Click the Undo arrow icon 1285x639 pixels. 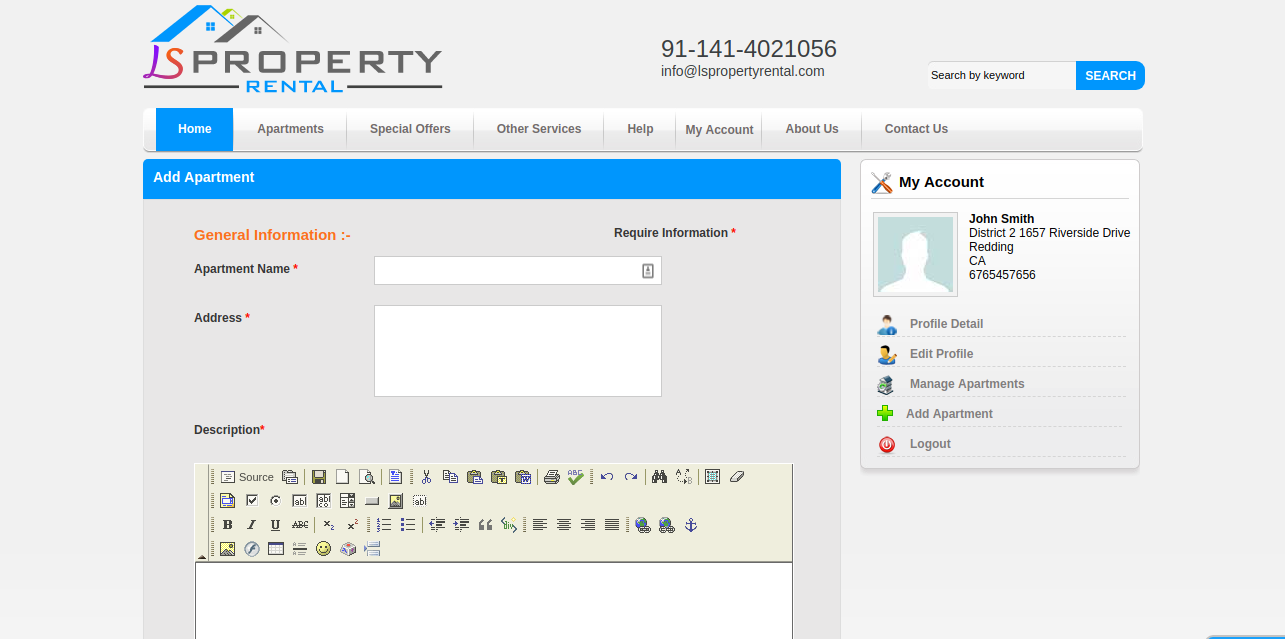coord(607,477)
